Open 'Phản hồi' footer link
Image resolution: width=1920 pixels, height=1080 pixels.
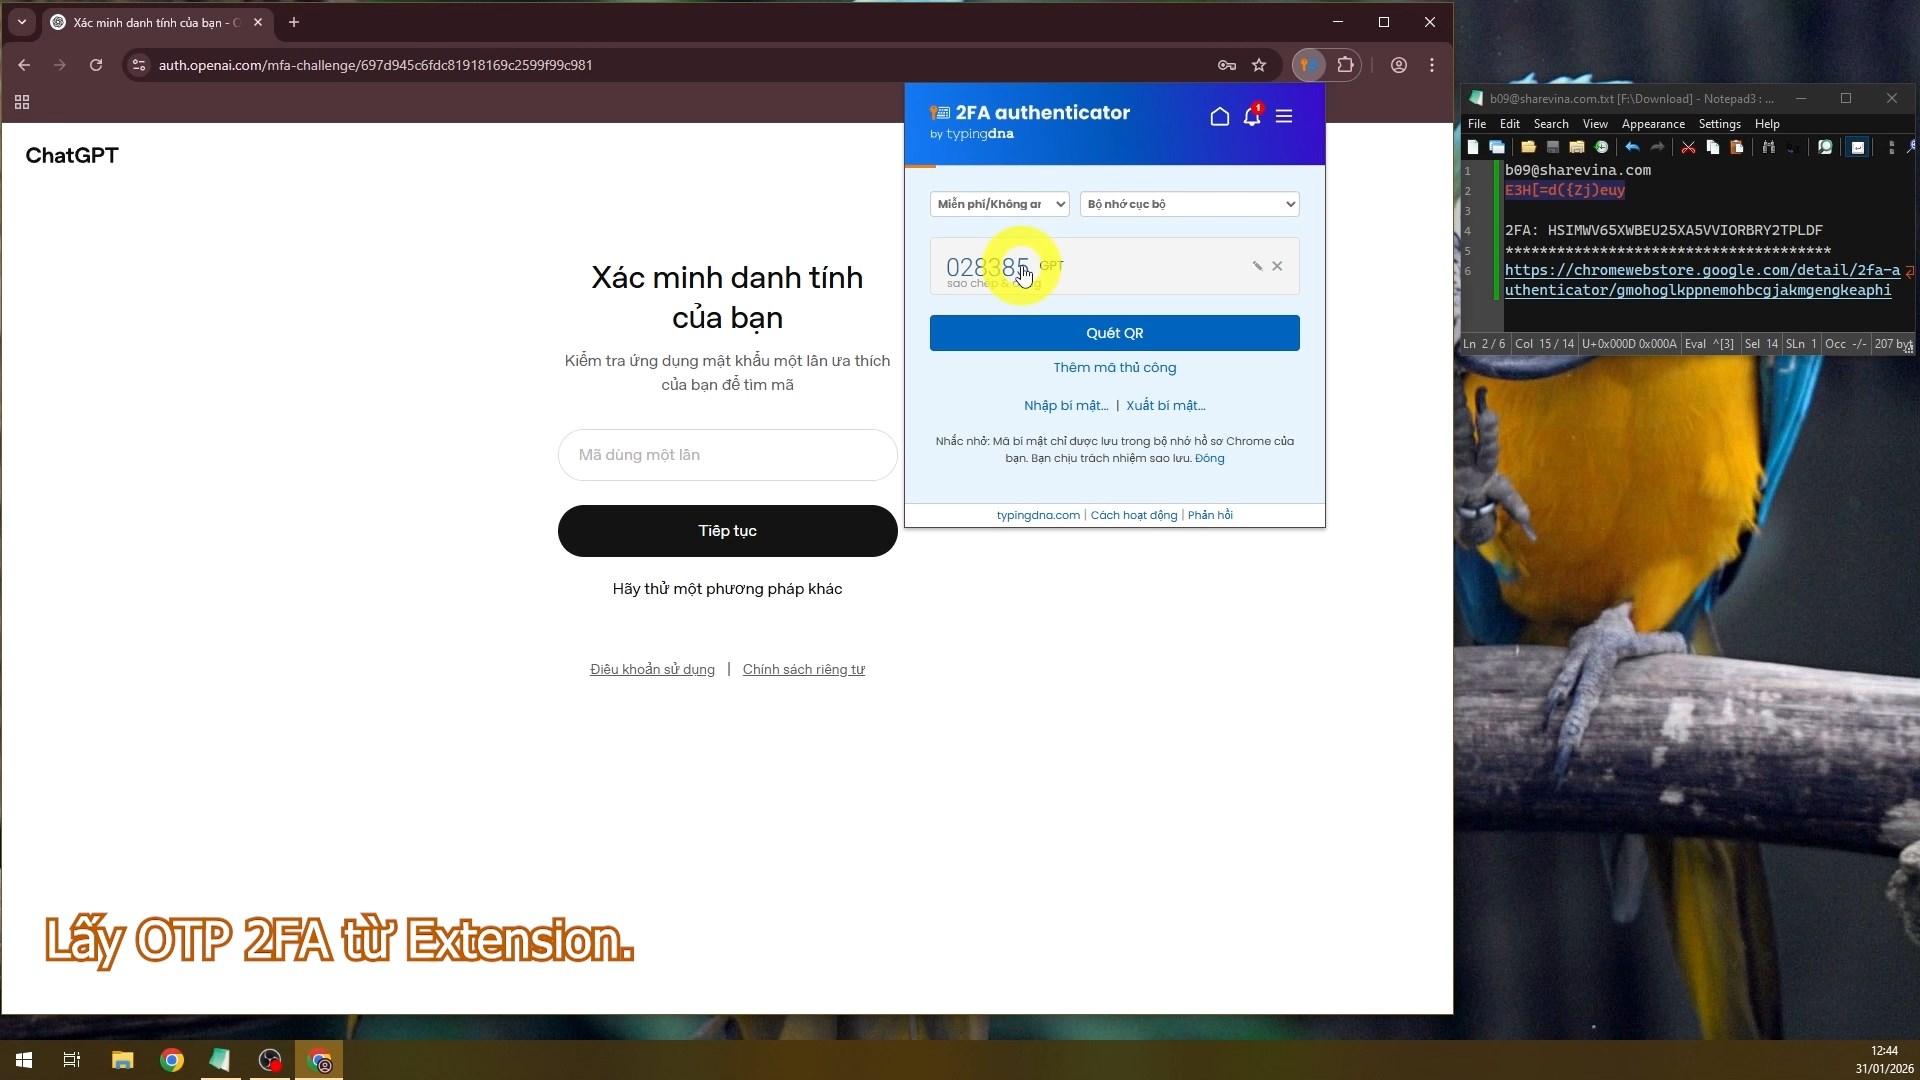coord(1210,516)
